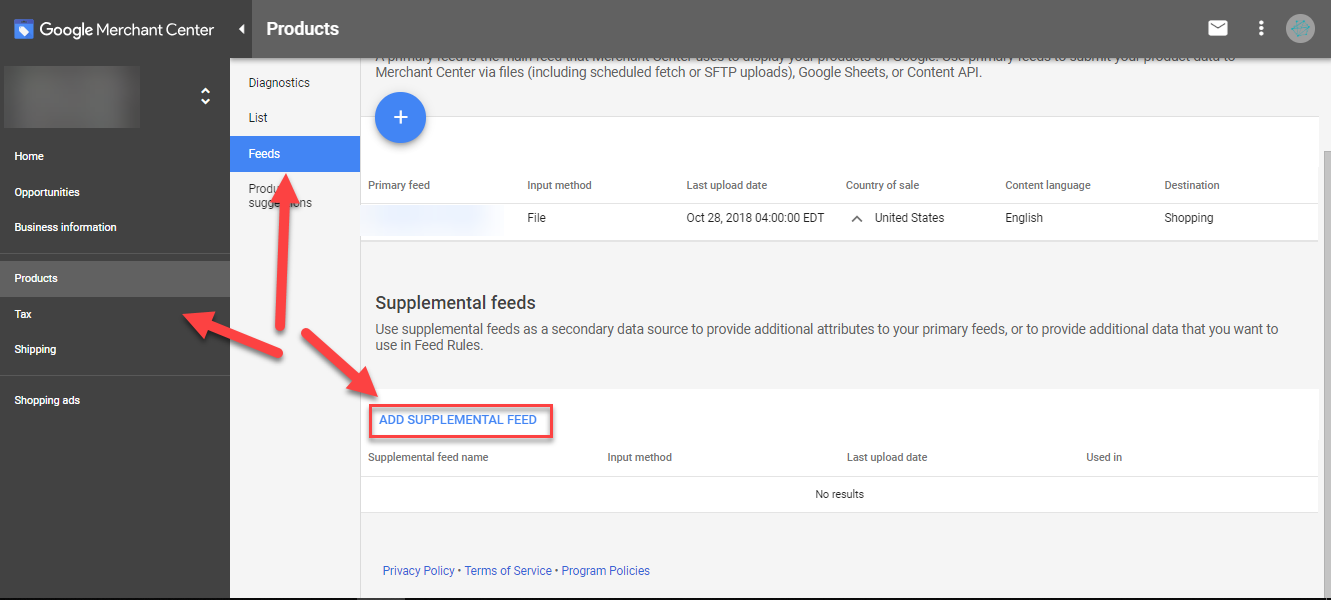Switch to the Diagnostics tab
1331x600 pixels.
(x=279, y=83)
